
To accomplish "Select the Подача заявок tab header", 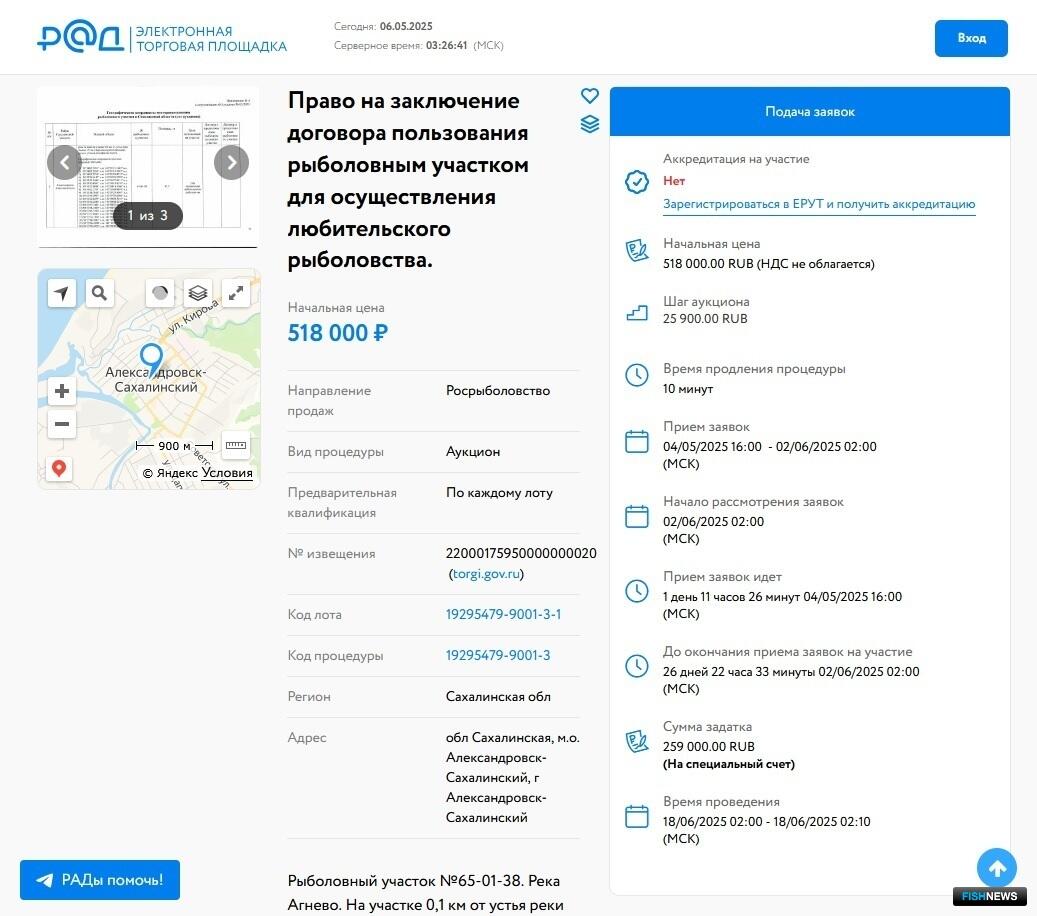I will pyautogui.click(x=809, y=112).
